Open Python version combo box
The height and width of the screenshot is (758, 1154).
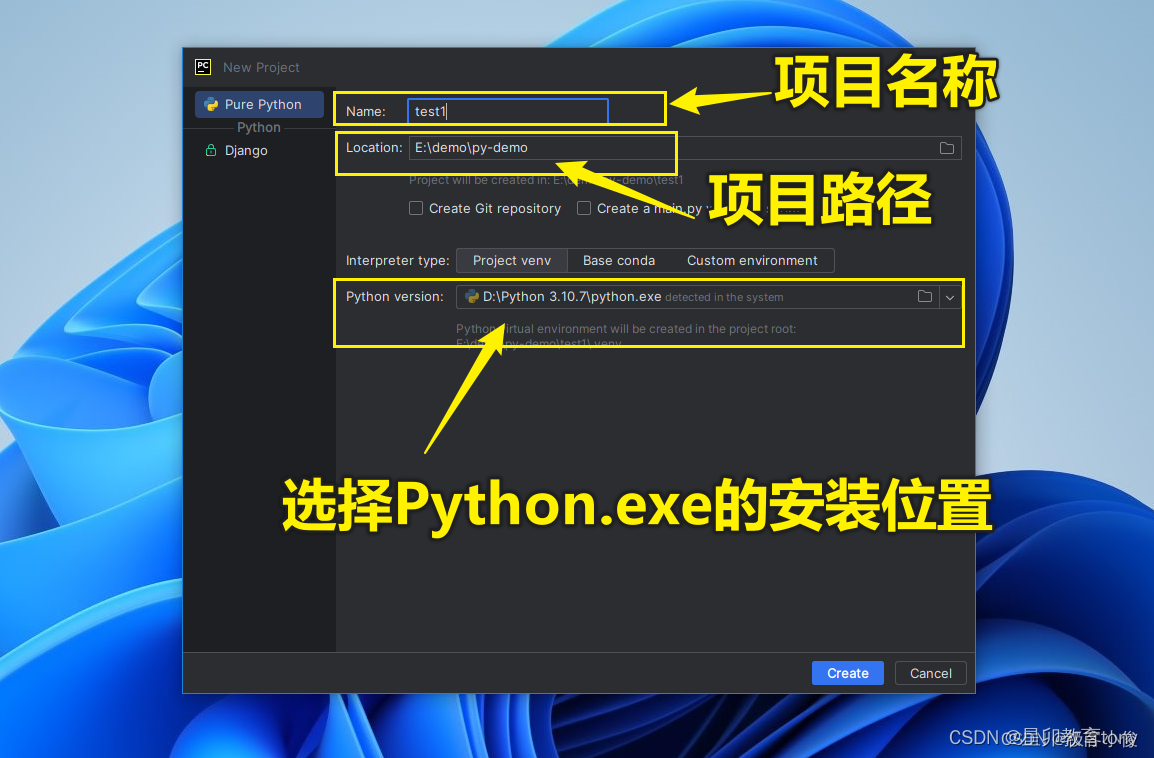709,297
